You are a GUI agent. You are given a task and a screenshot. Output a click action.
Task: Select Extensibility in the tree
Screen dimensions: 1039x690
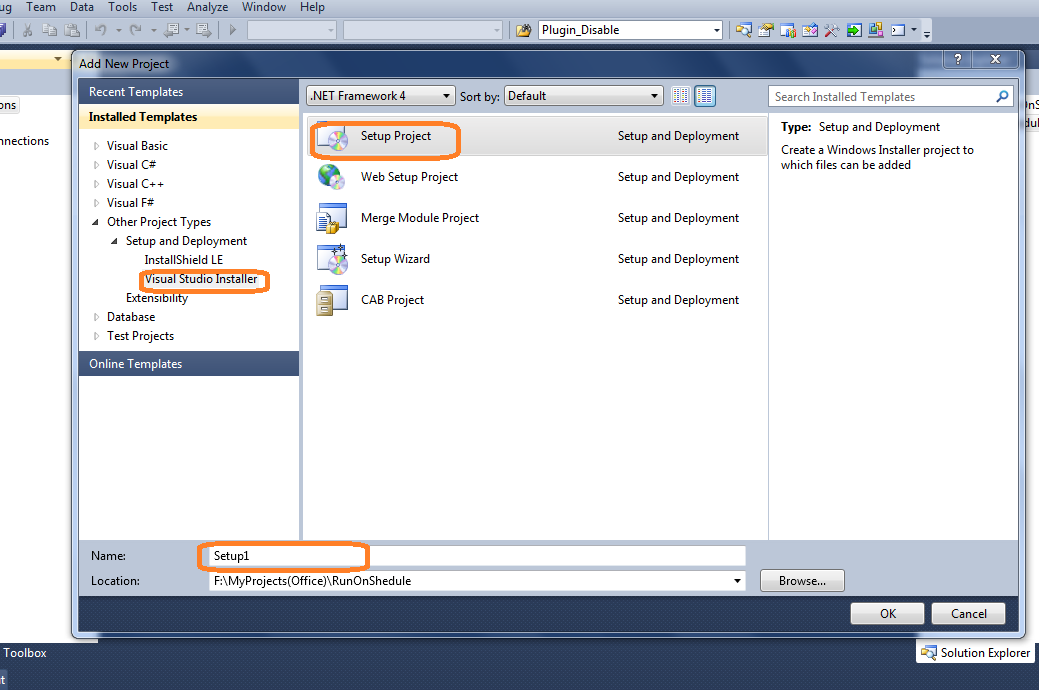coord(157,298)
